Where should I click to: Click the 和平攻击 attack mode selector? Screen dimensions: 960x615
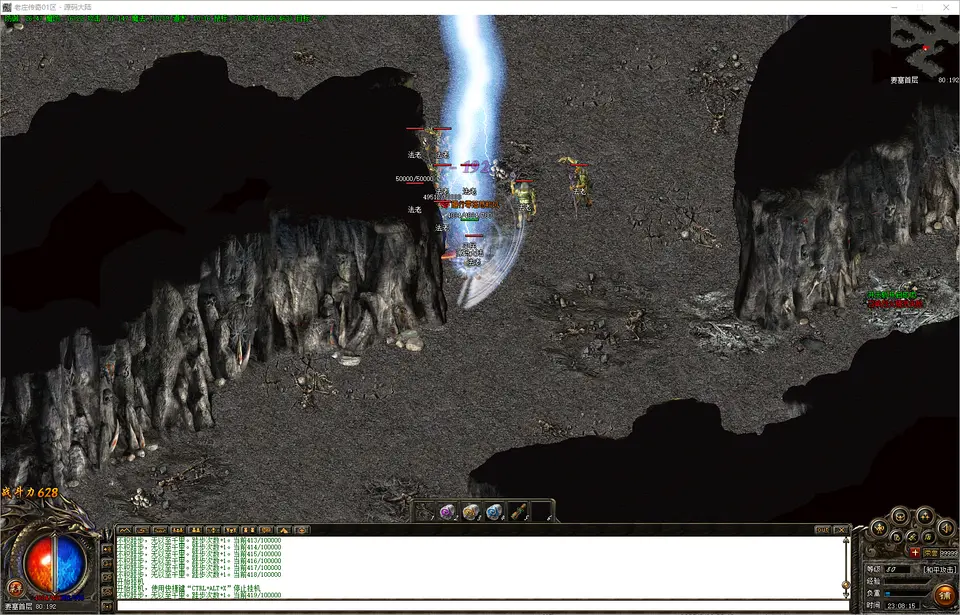[937, 569]
